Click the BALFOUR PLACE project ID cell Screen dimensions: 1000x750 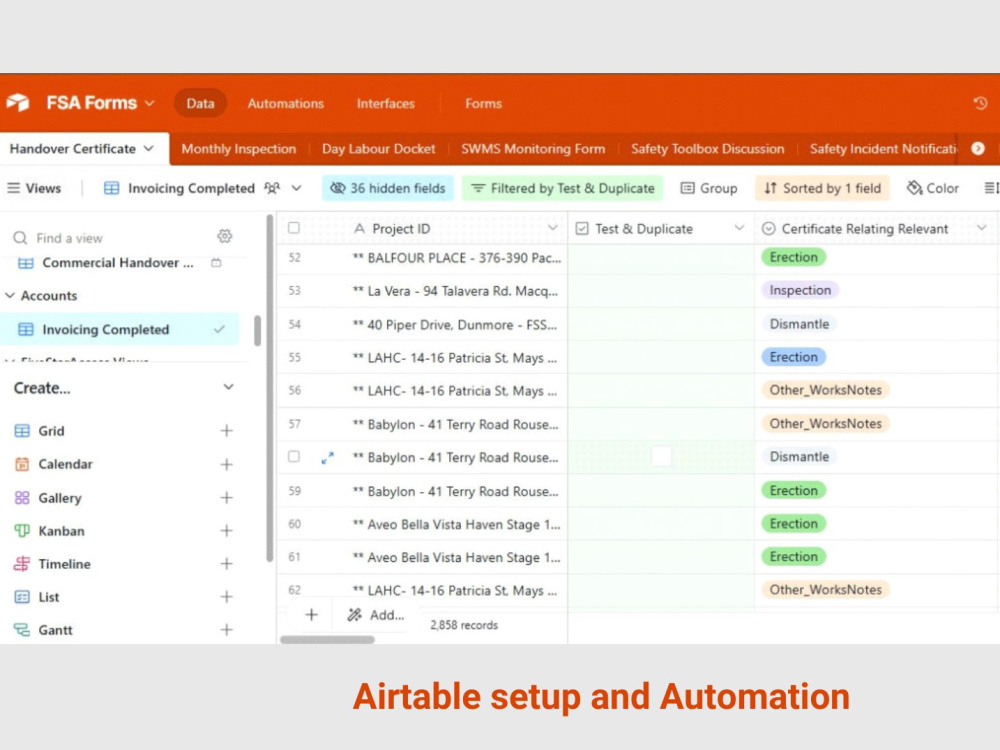tap(456, 258)
